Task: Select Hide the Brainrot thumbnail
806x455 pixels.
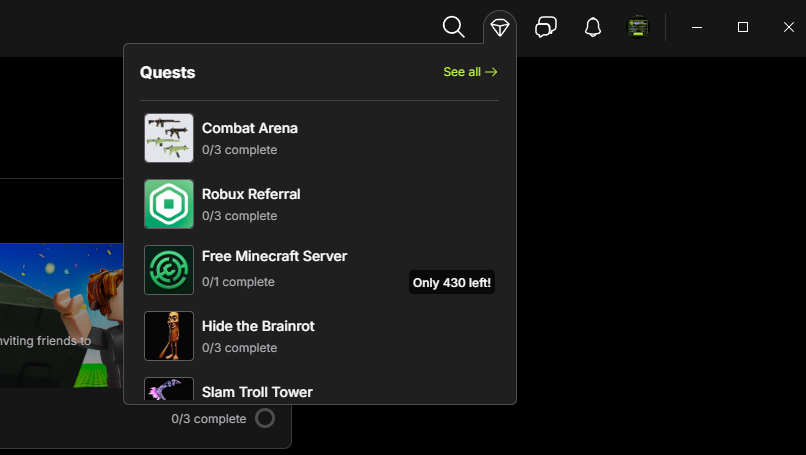Action: (169, 336)
